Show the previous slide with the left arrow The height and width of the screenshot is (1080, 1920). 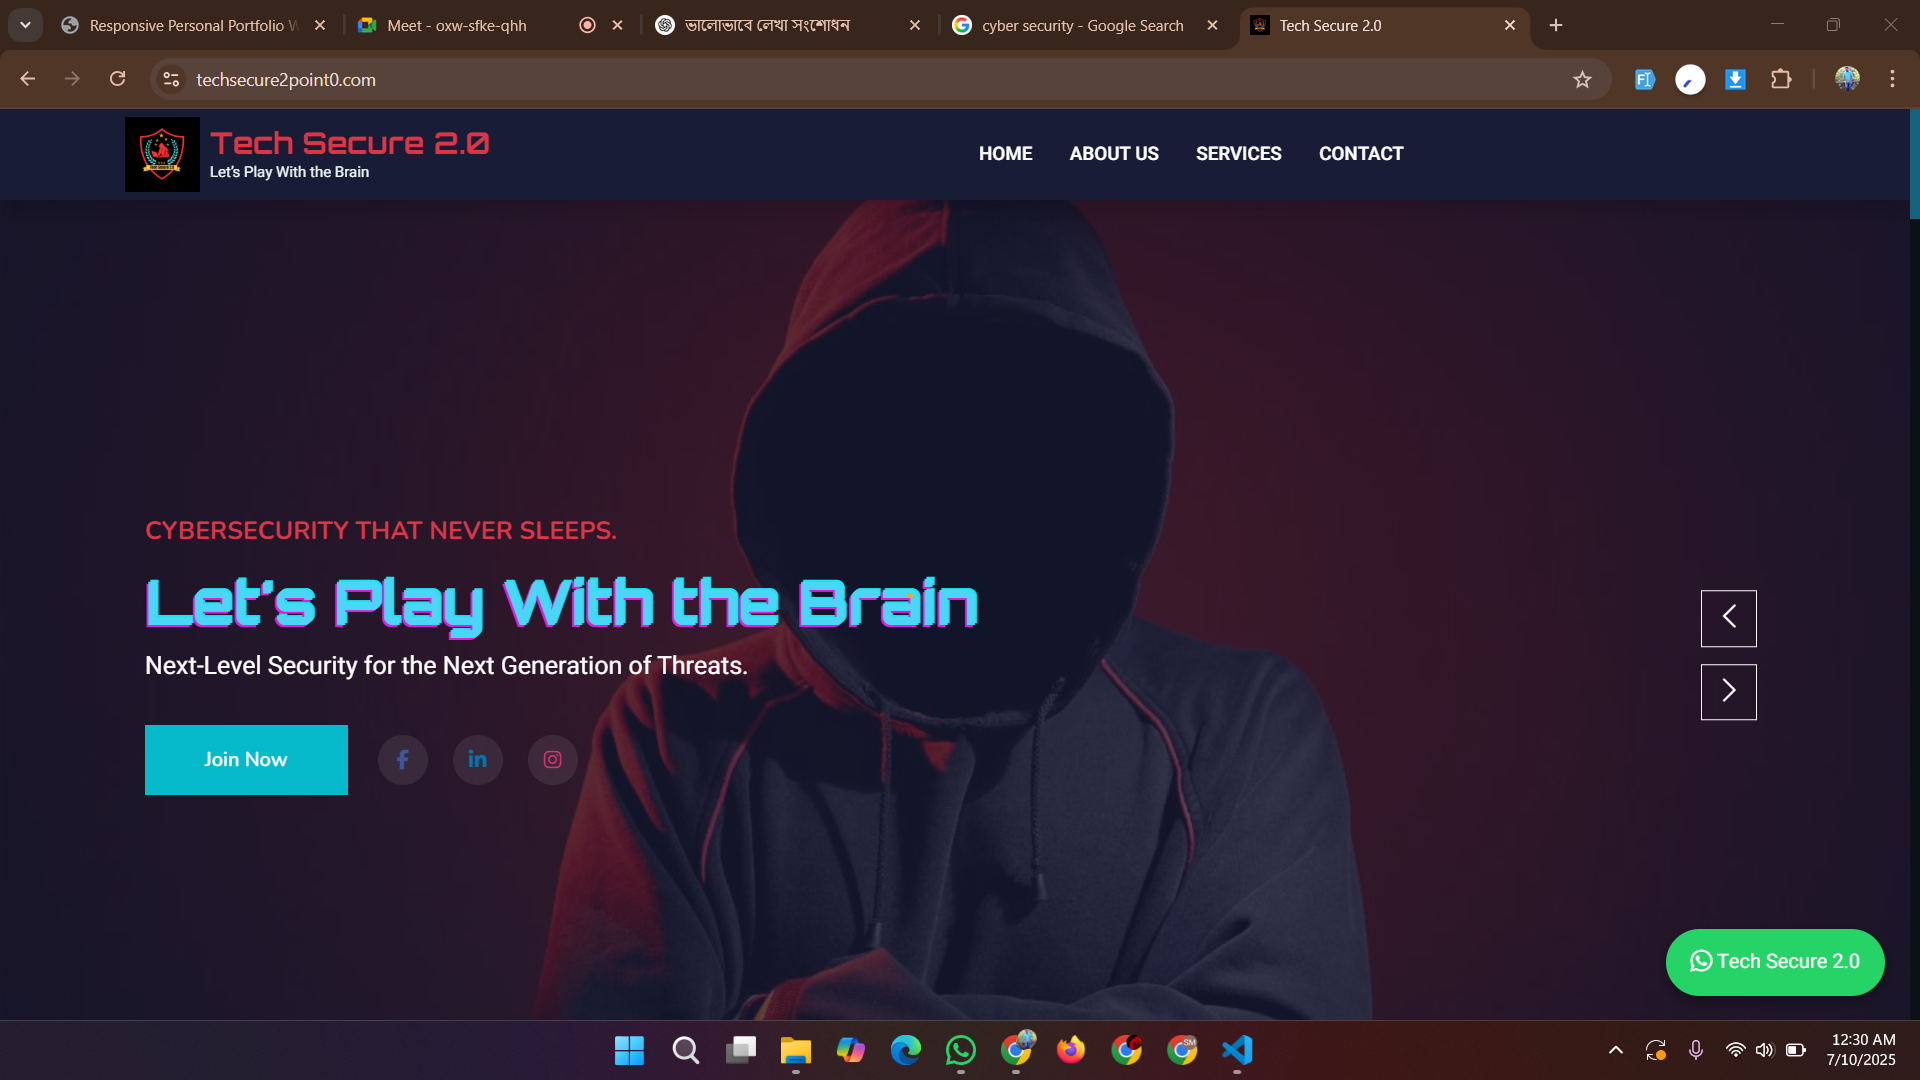(1728, 617)
